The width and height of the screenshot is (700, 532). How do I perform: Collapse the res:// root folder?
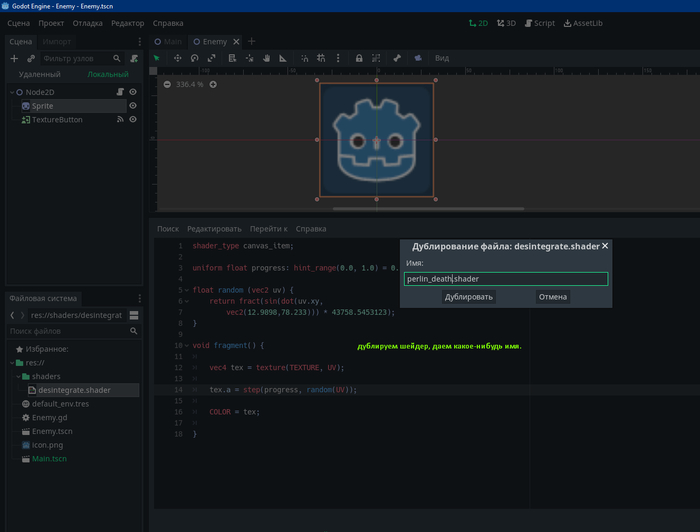[x=11, y=363]
